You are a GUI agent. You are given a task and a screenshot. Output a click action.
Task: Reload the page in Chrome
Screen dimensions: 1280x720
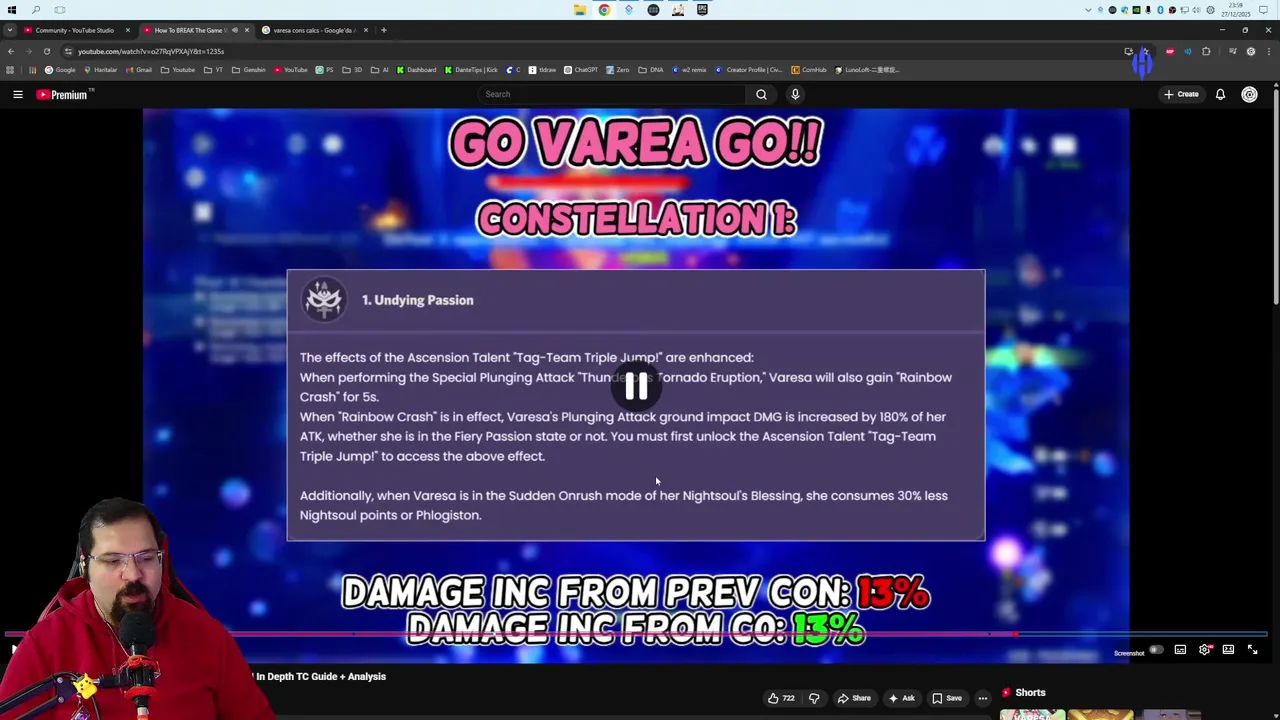pos(46,51)
